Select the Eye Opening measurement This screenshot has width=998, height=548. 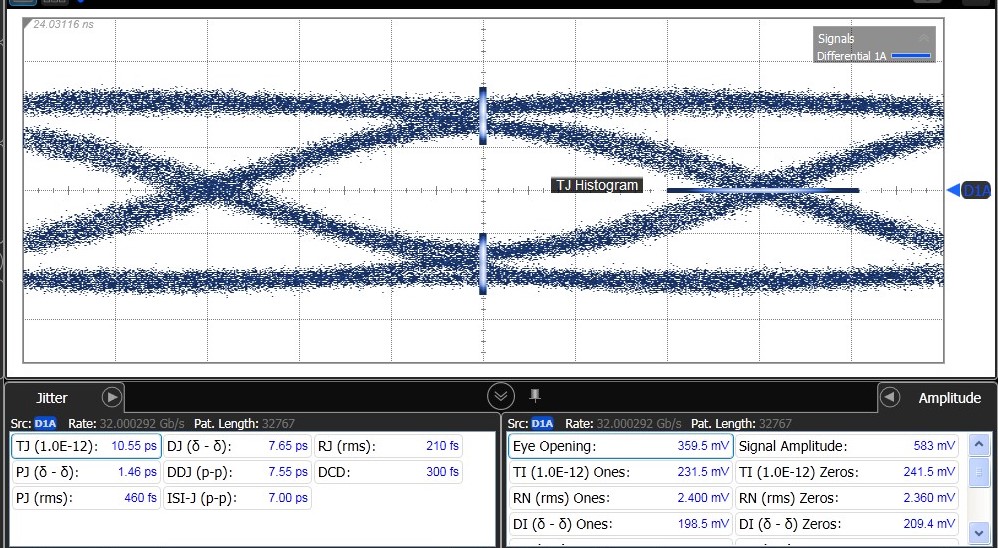tap(620, 446)
